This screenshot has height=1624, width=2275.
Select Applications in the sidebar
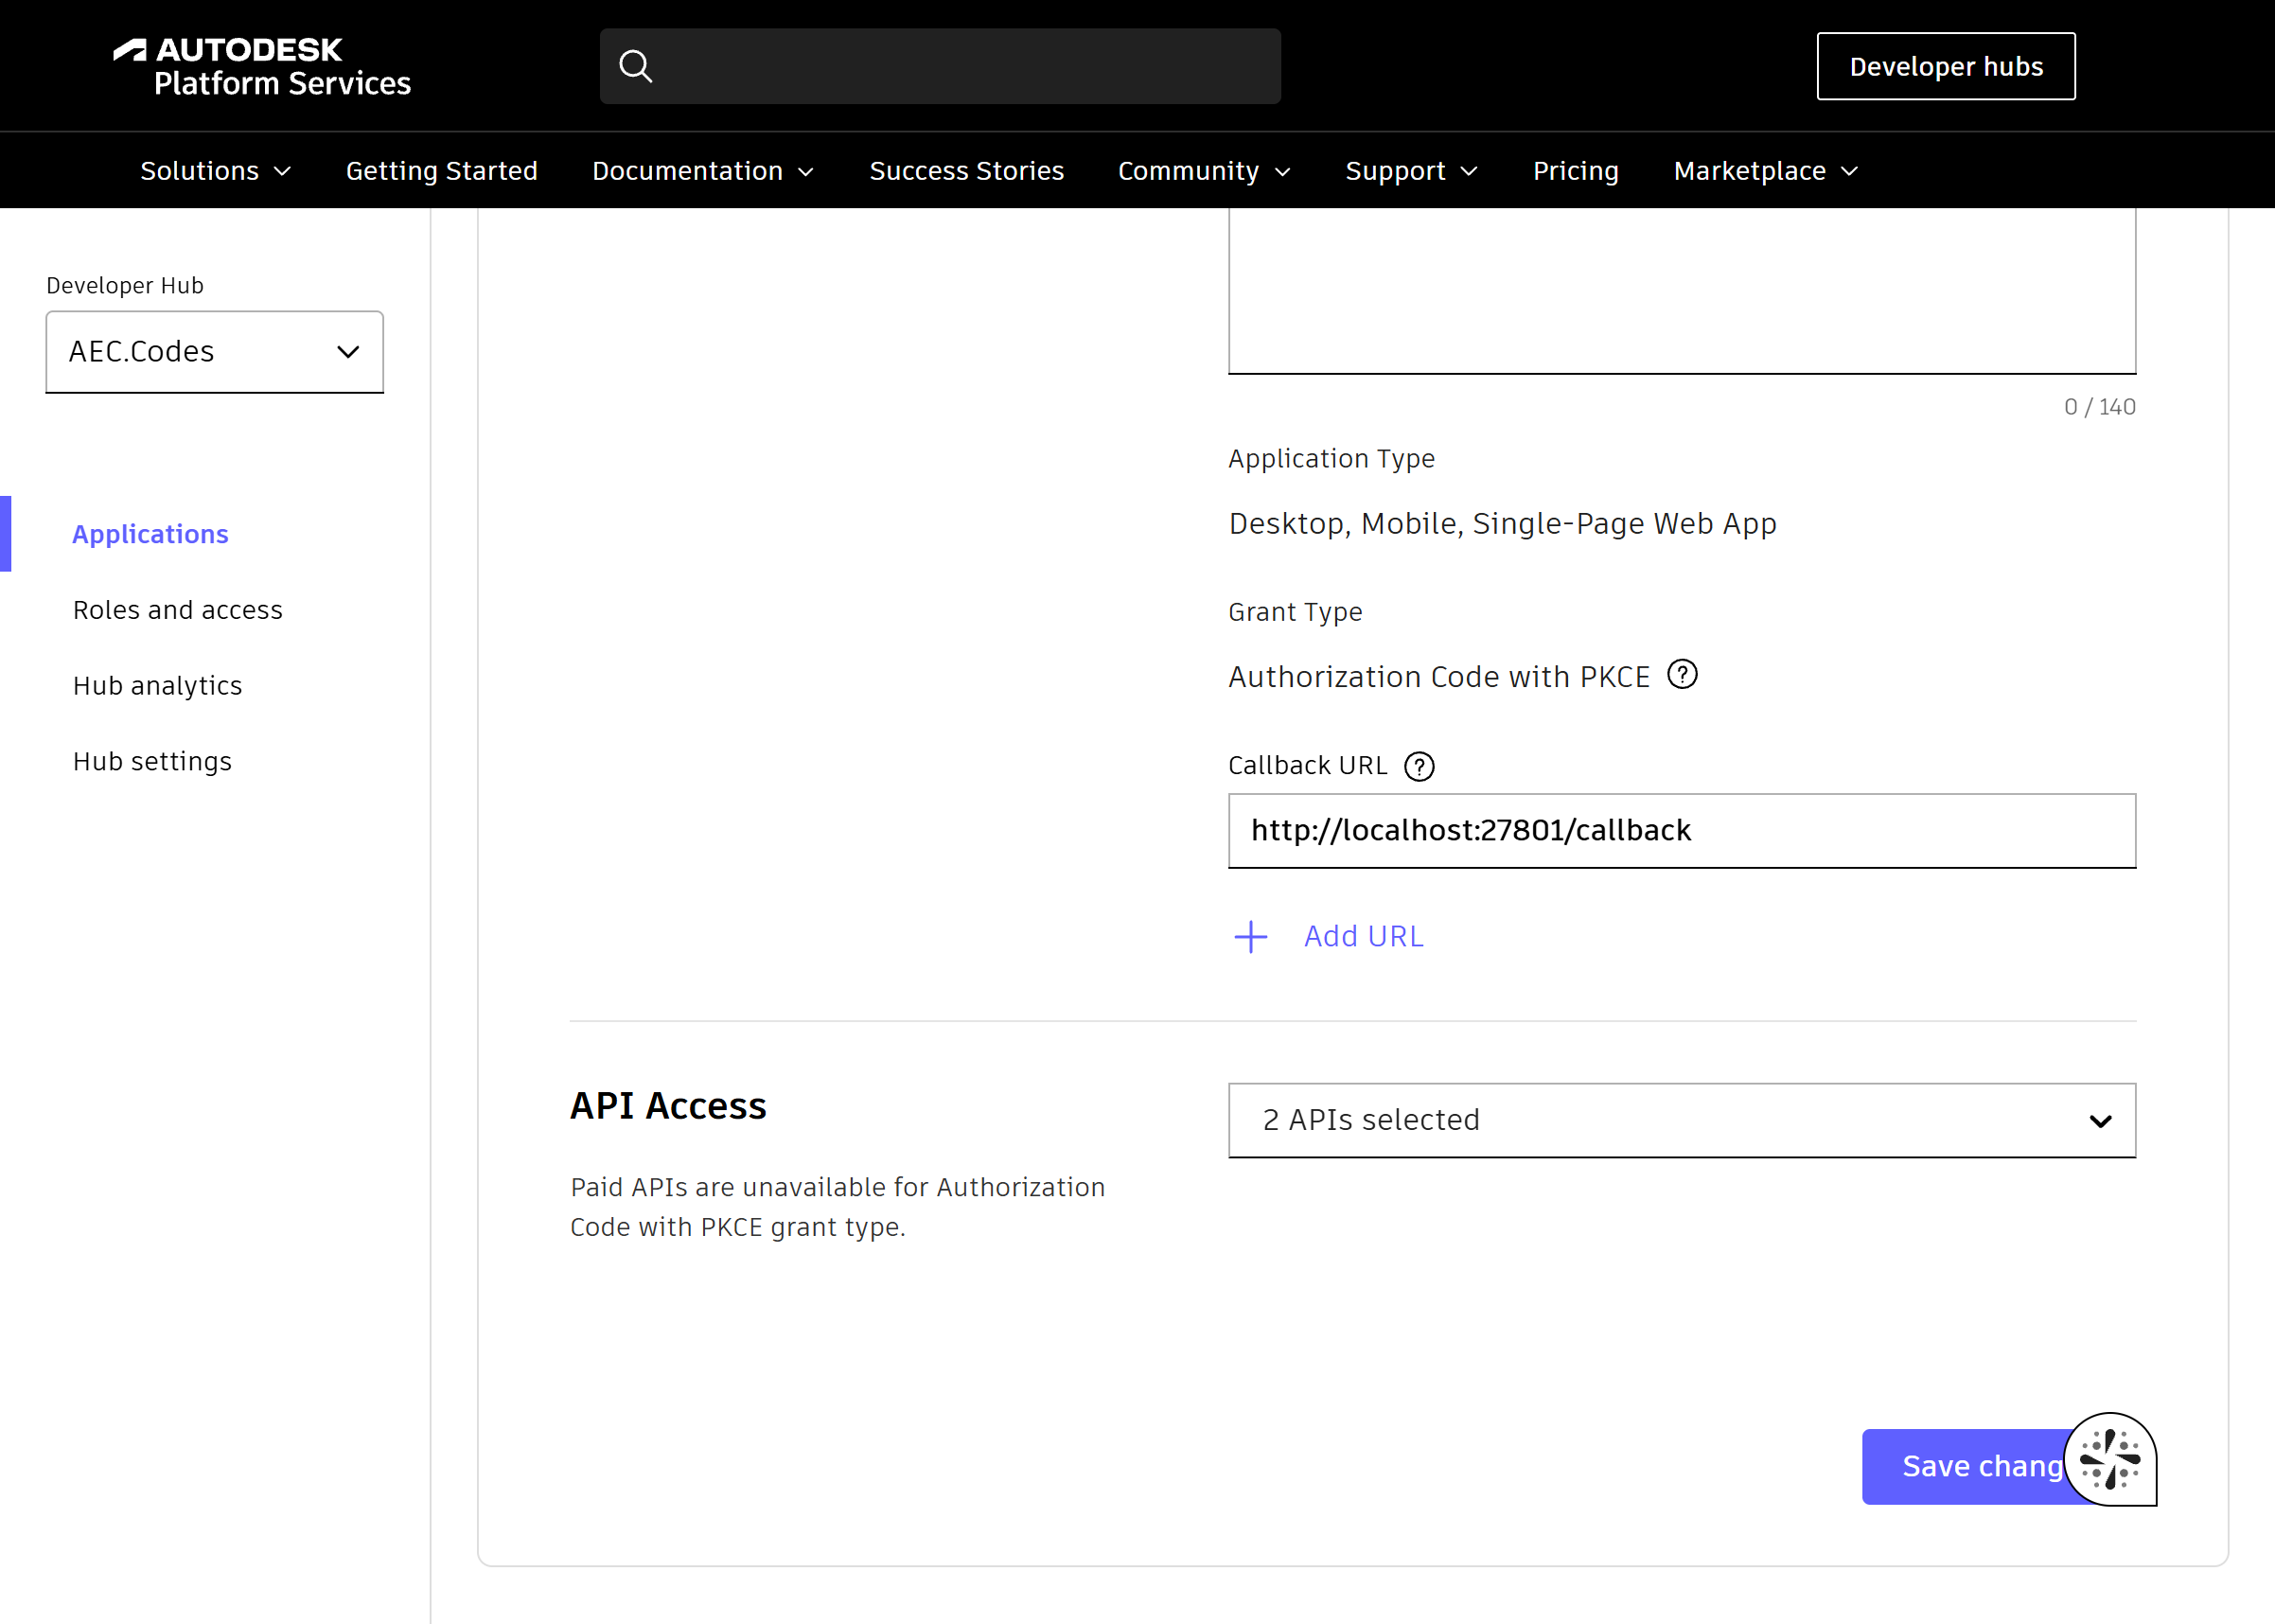click(x=150, y=534)
